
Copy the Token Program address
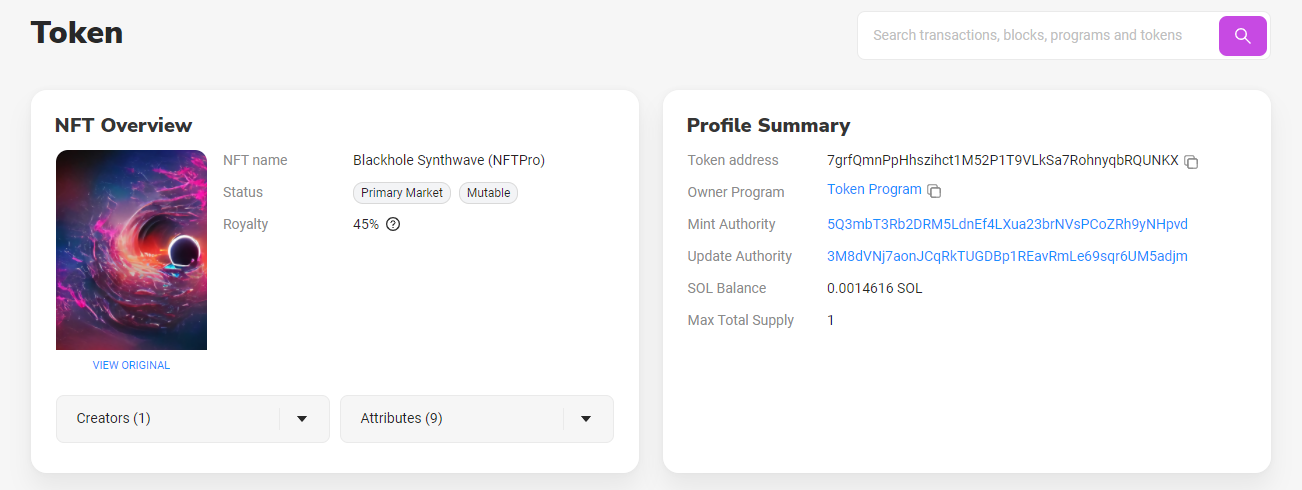tap(934, 190)
